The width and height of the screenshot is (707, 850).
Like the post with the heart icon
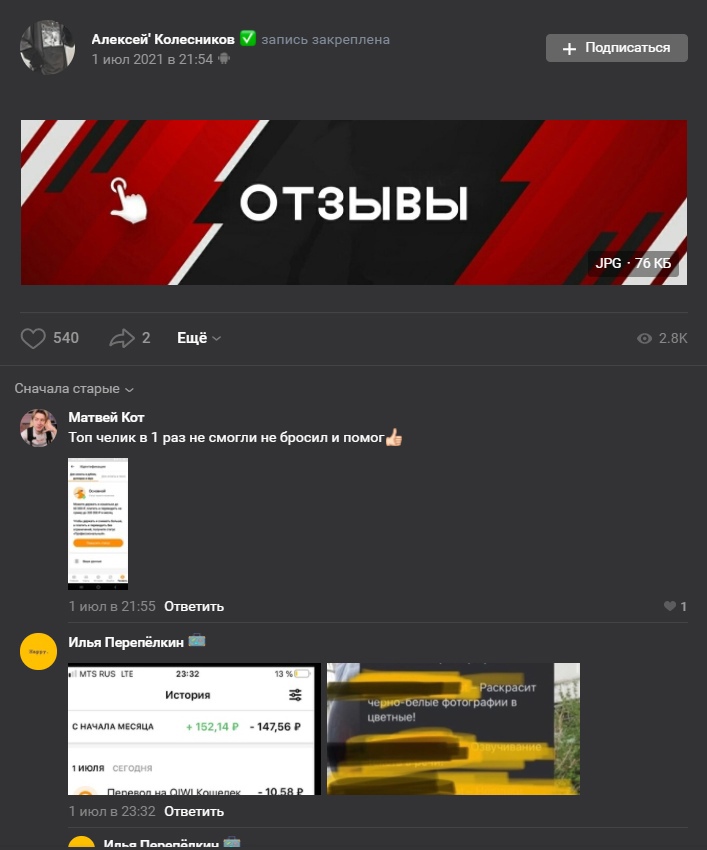click(33, 338)
